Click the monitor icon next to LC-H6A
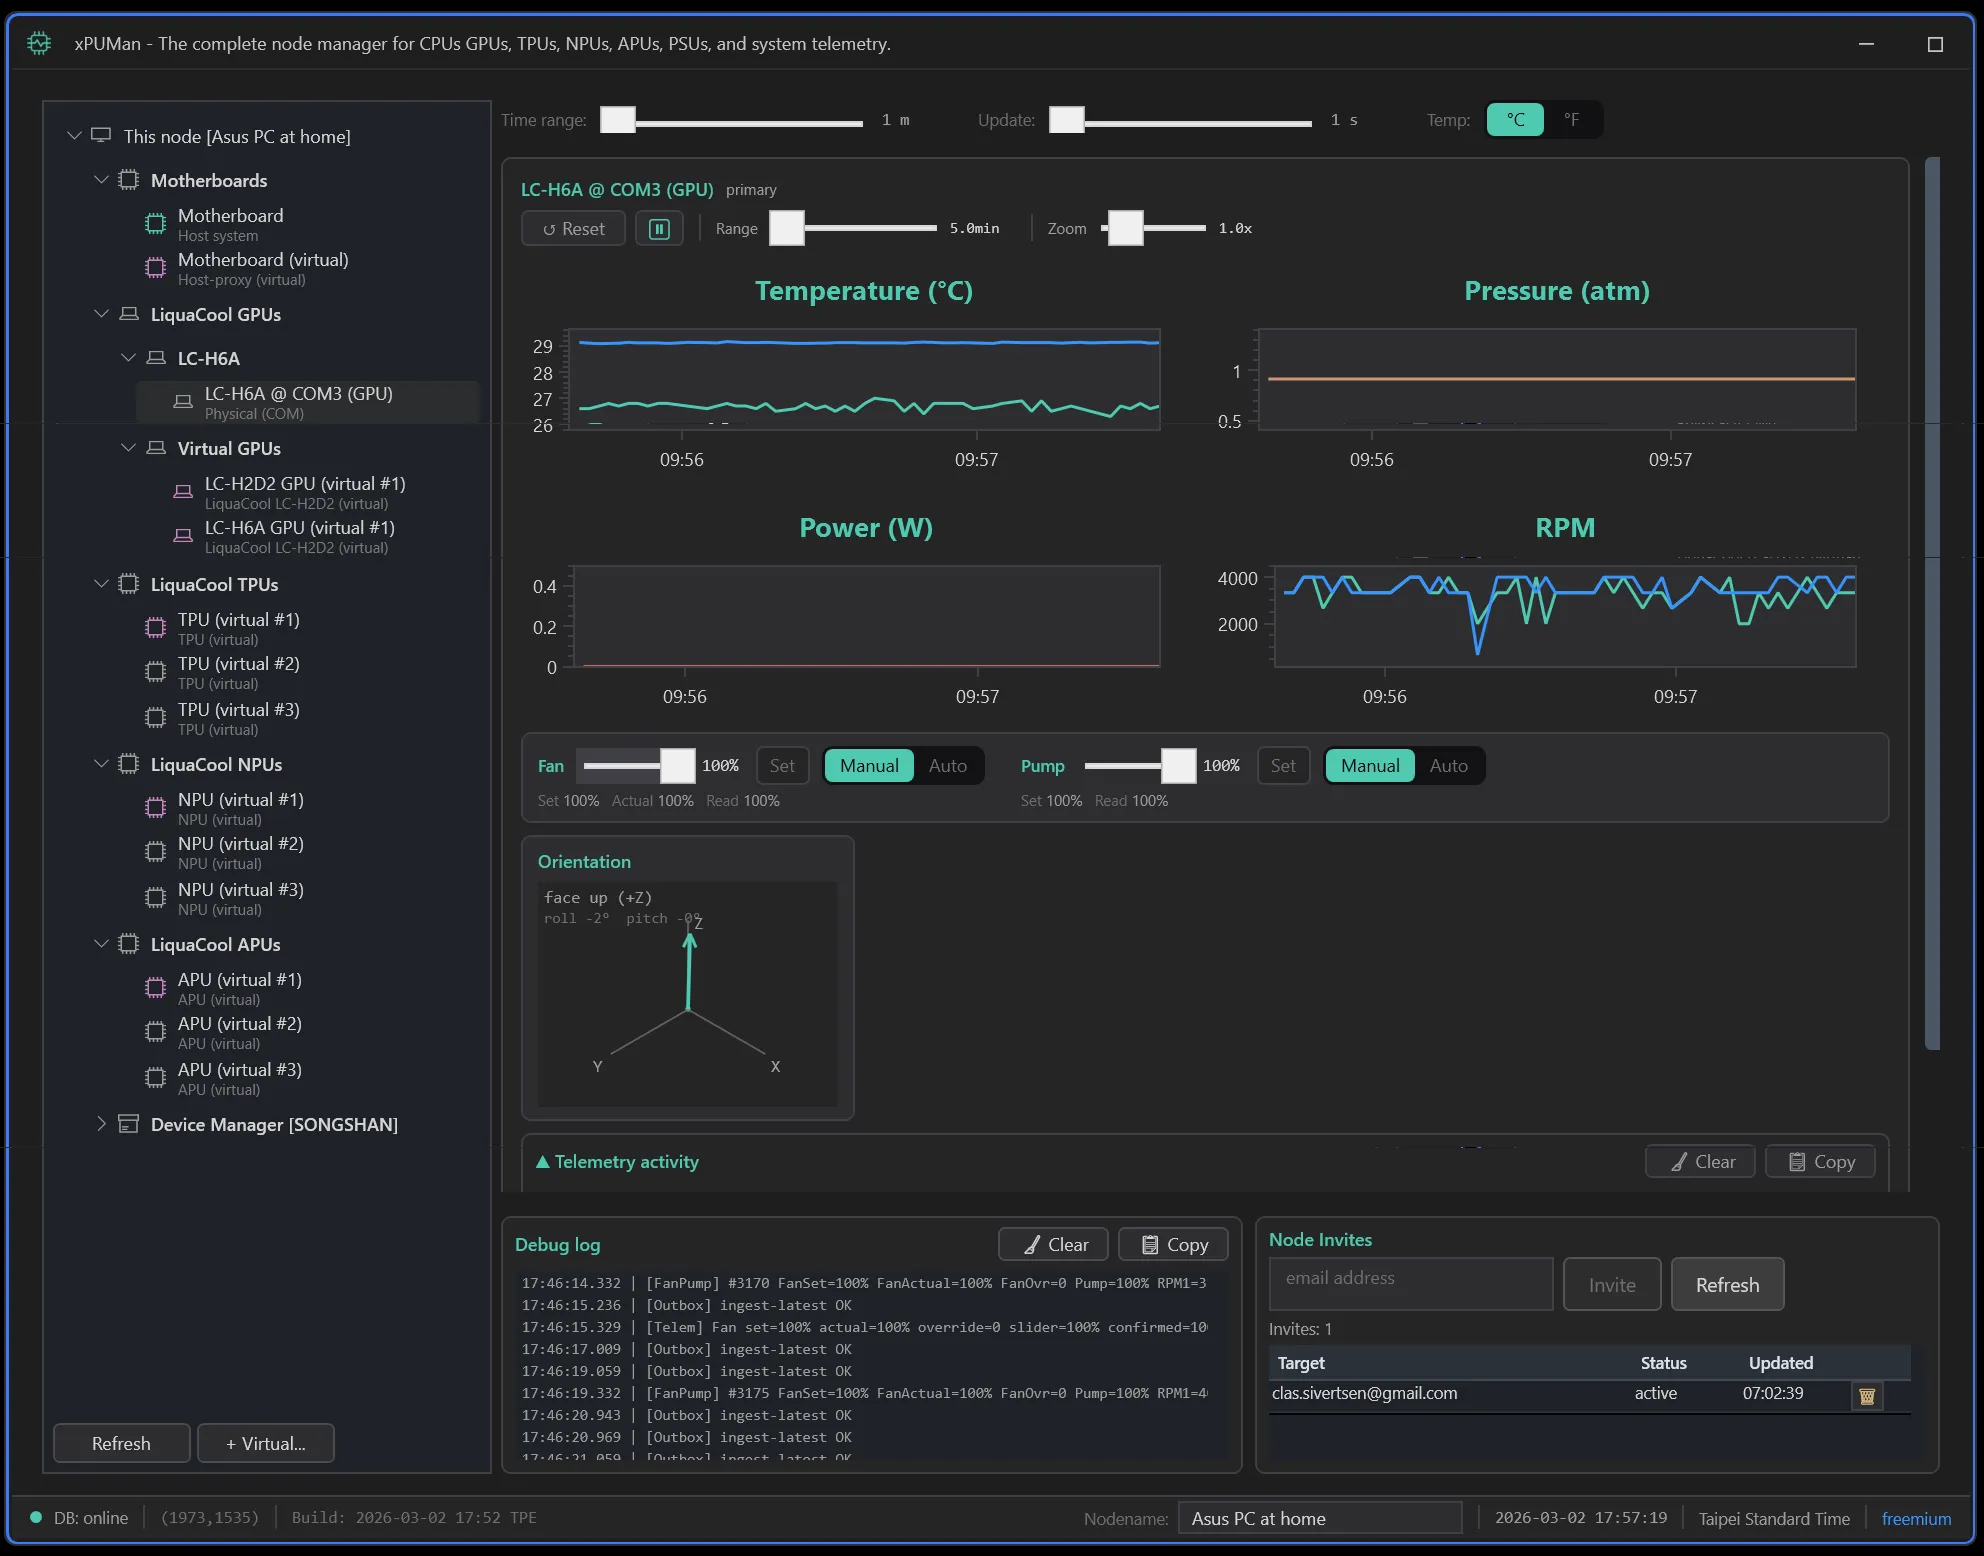The height and width of the screenshot is (1556, 1984). tap(156, 357)
